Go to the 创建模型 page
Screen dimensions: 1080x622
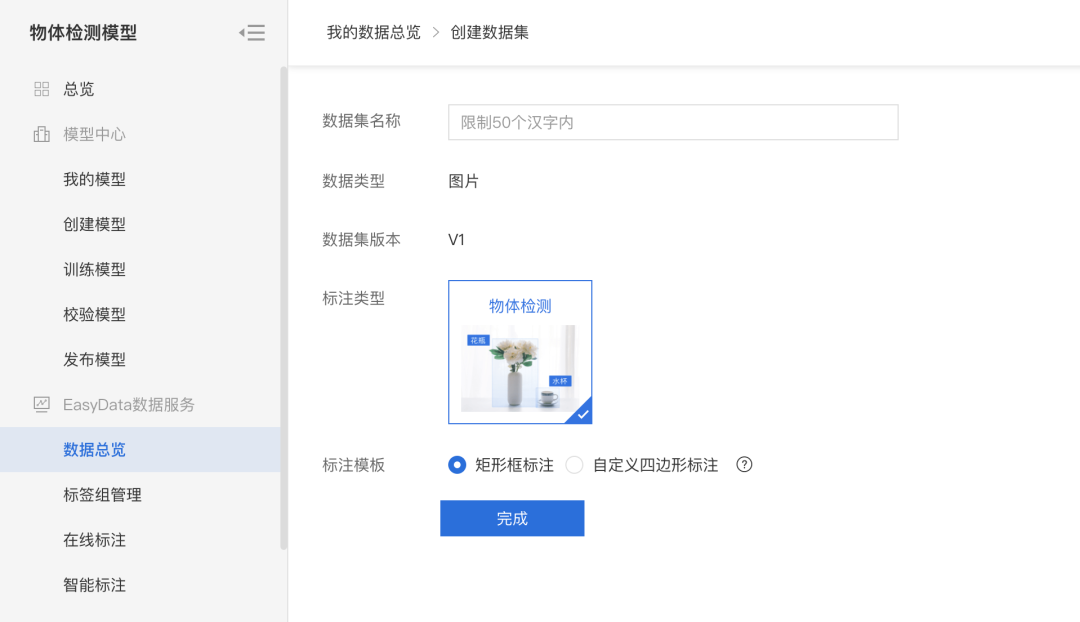point(94,224)
